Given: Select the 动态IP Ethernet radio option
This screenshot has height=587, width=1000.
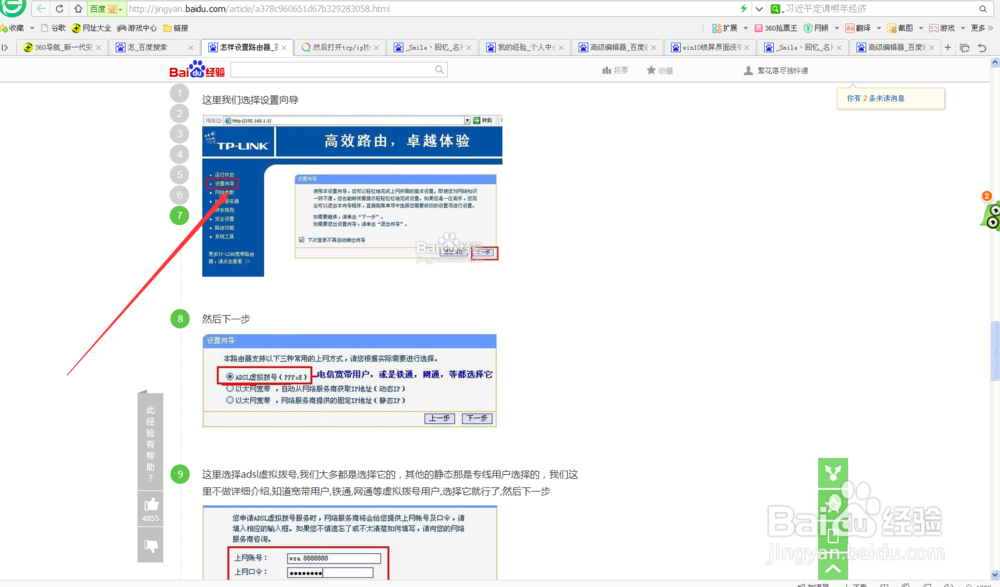Looking at the screenshot, I should 229,388.
